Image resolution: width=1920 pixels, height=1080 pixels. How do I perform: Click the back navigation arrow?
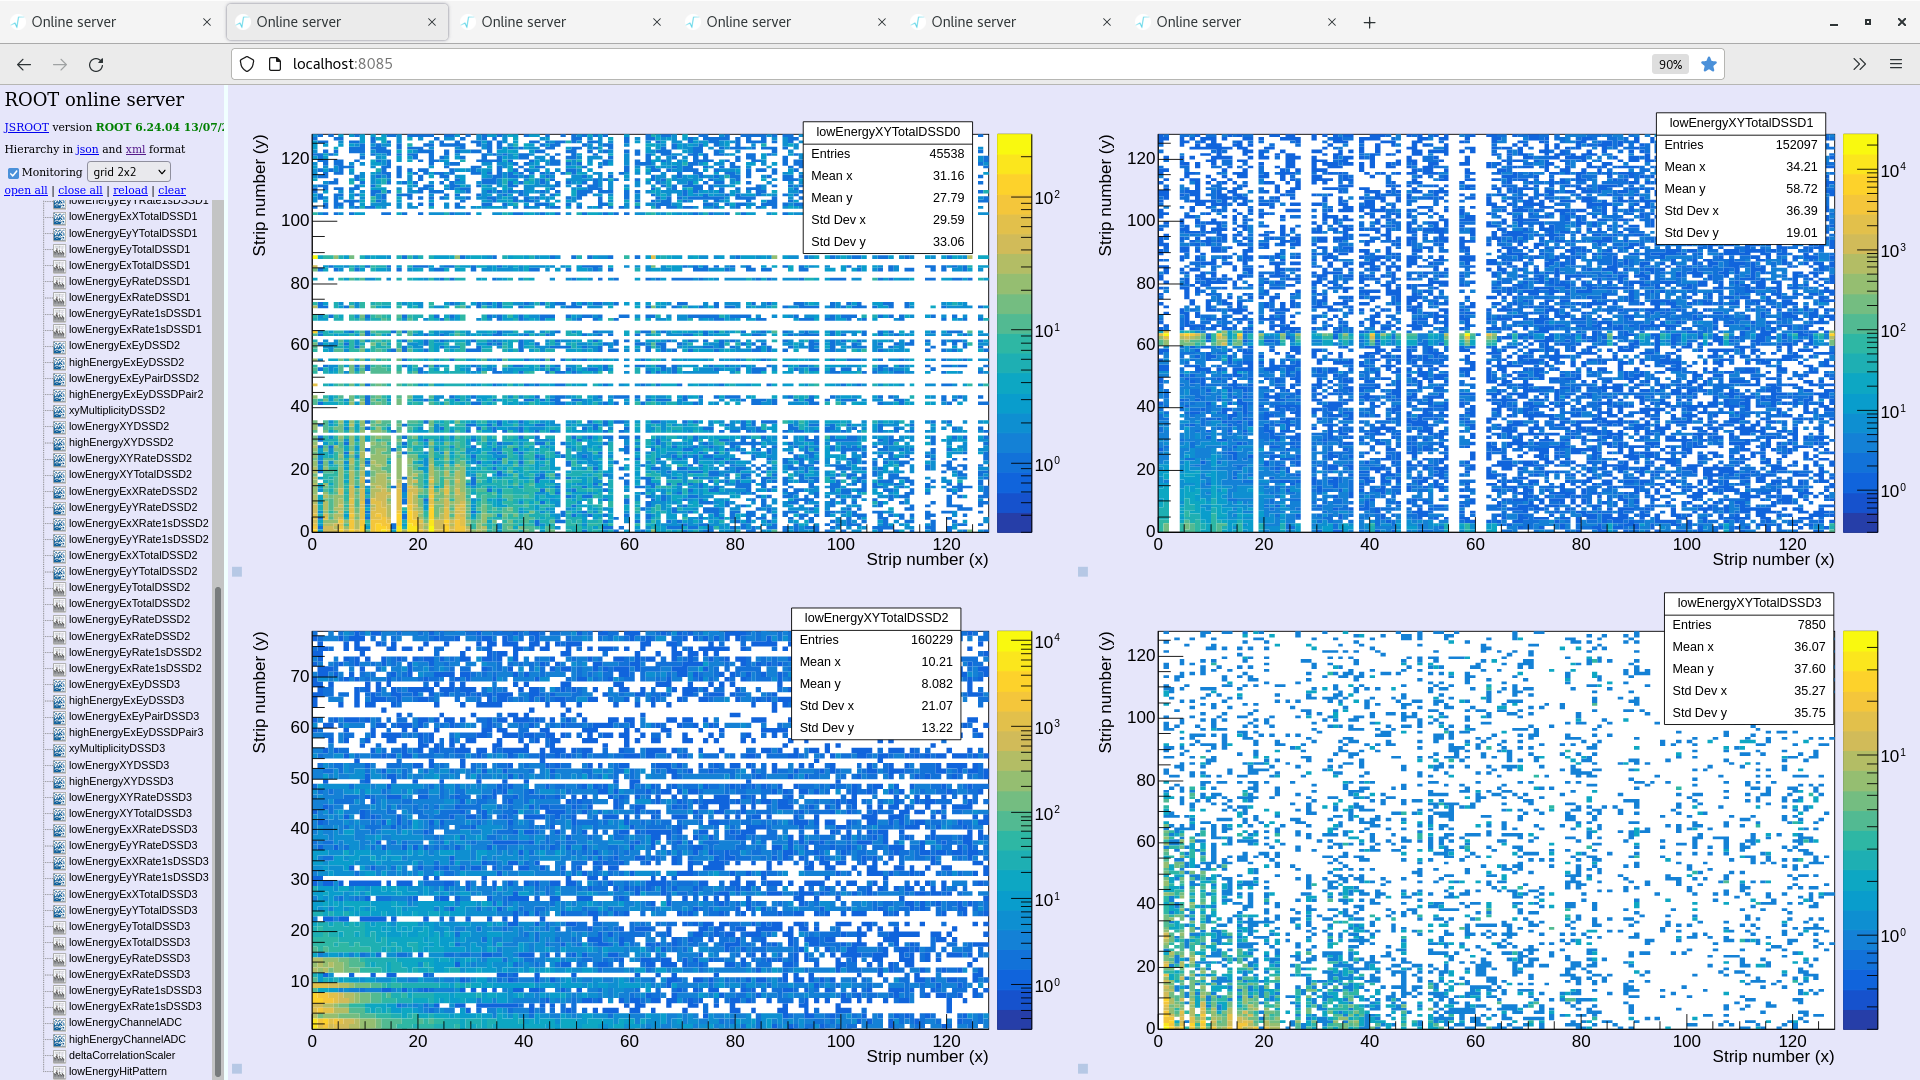24,64
